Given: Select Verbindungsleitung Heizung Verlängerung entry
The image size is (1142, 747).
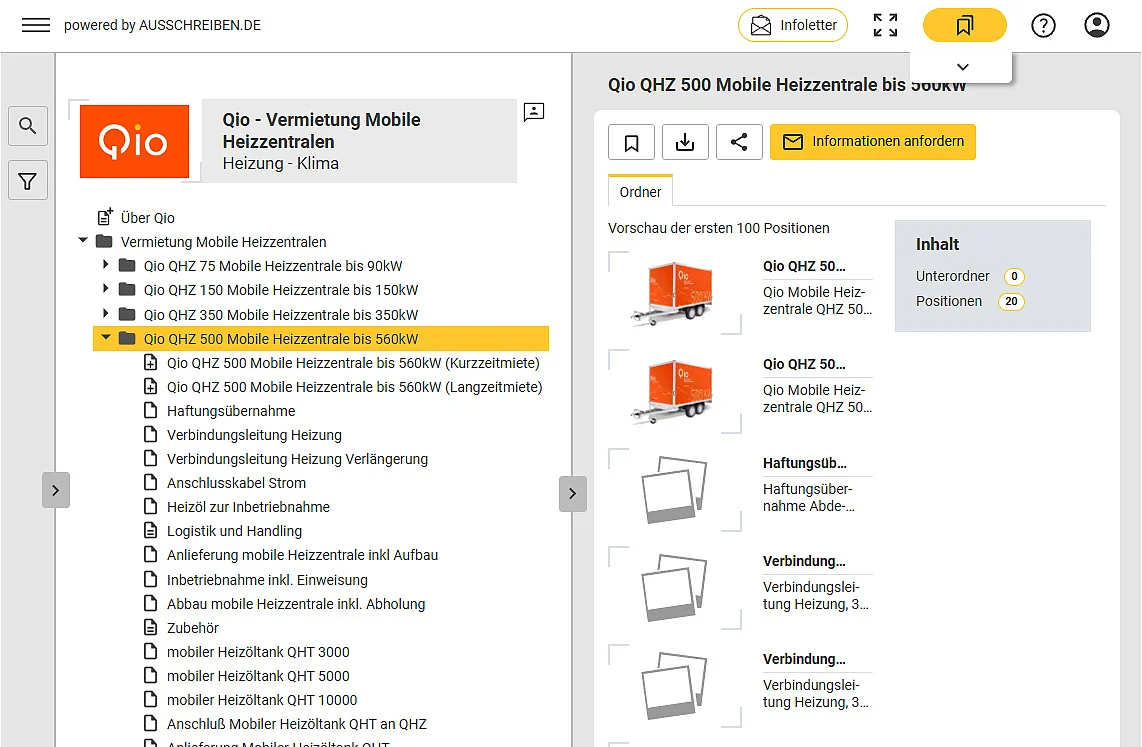Looking at the screenshot, I should pyautogui.click(x=297, y=459).
